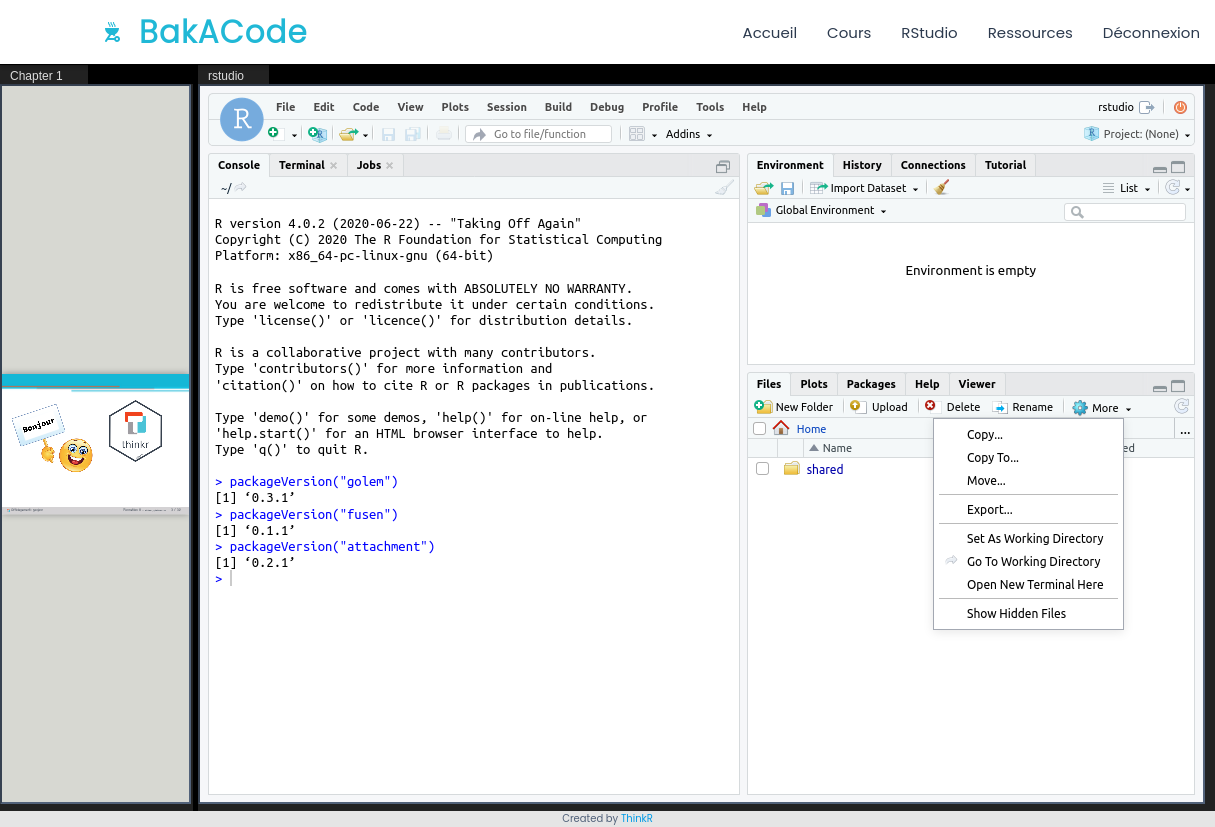Open the Ressources navigation link
This screenshot has width=1215, height=827.
point(1030,33)
